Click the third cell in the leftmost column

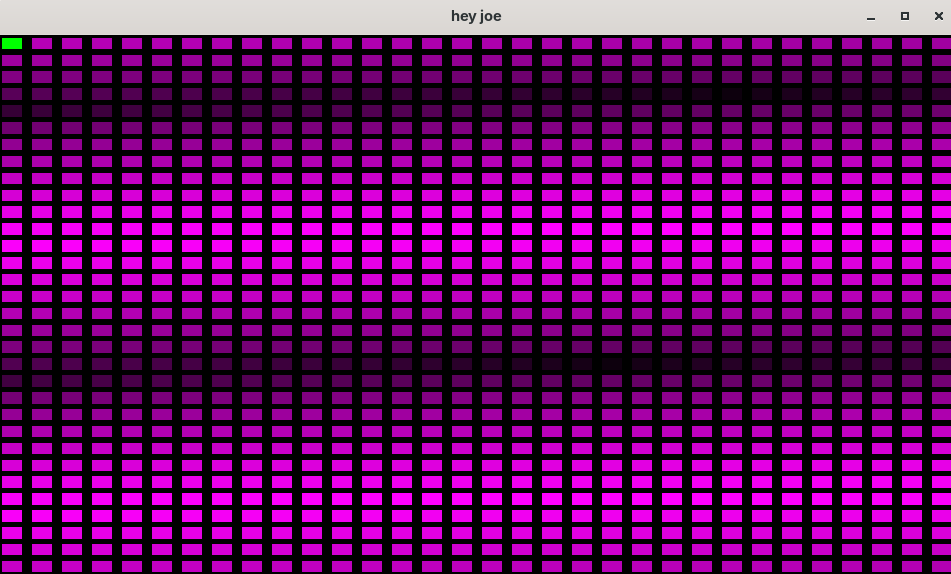click(x=12, y=77)
